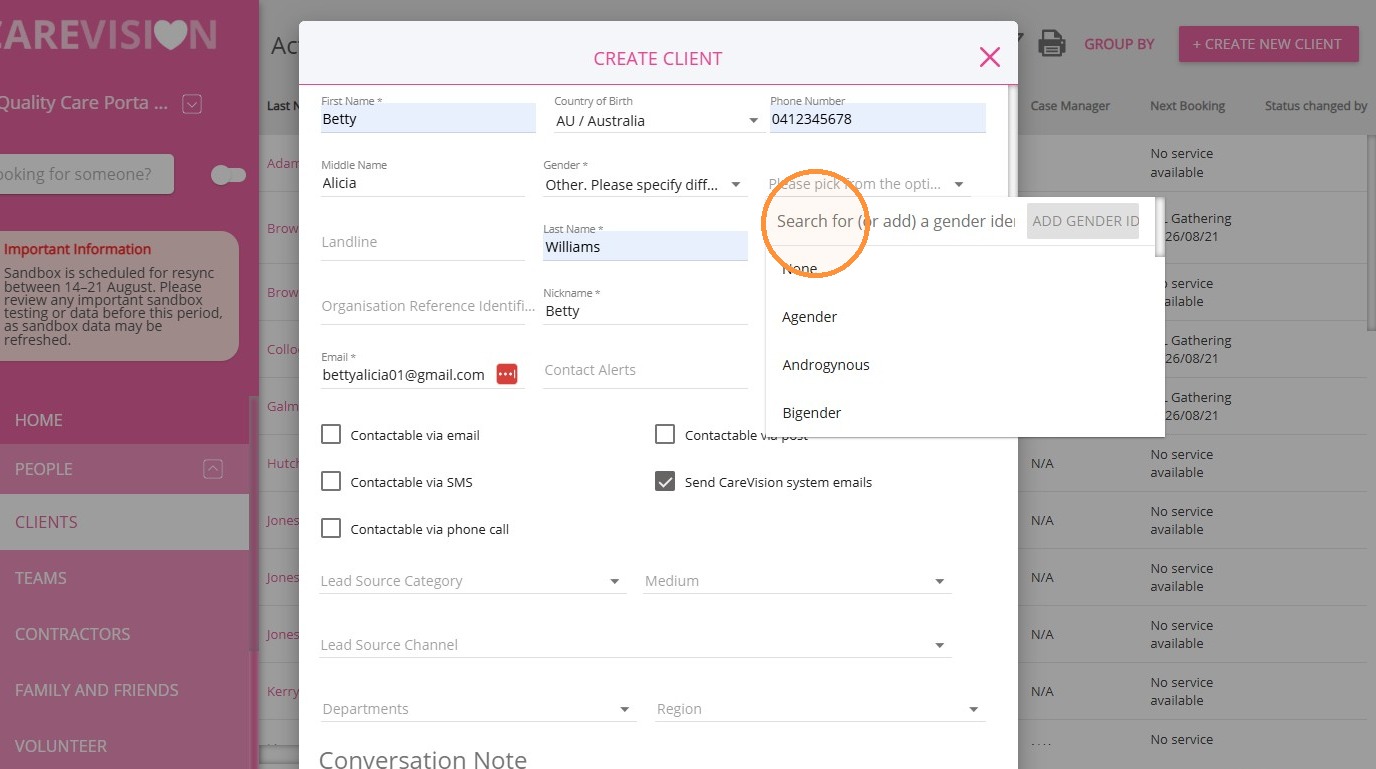Open the Lead Source Channel dropdown

pyautogui.click(x=635, y=645)
